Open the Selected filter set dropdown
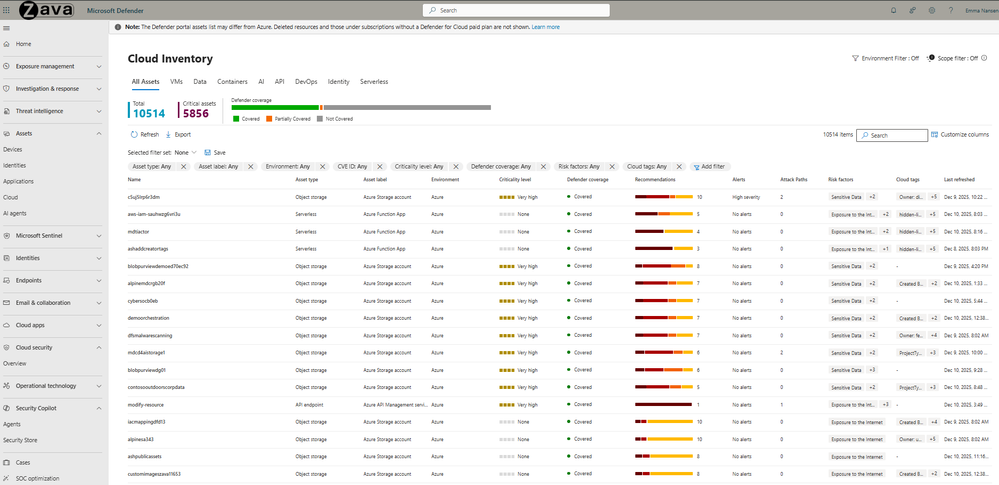 (x=185, y=152)
